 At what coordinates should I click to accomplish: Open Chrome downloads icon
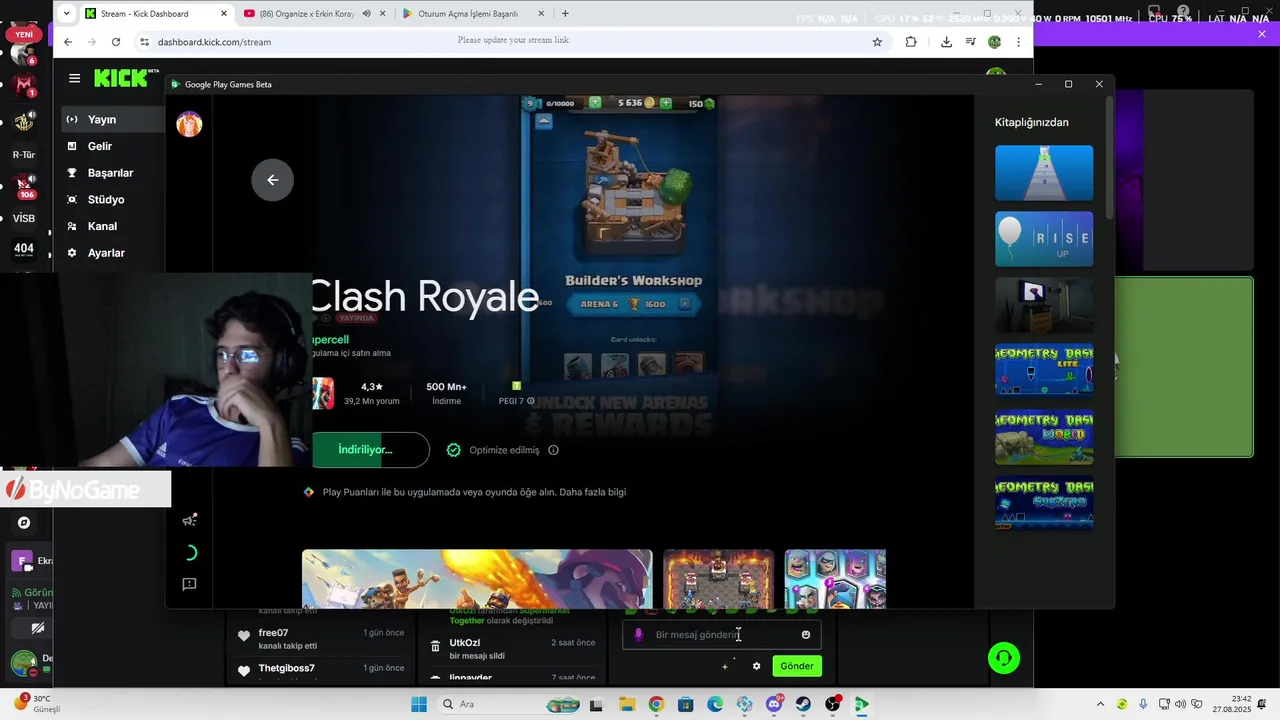[x=946, y=42]
